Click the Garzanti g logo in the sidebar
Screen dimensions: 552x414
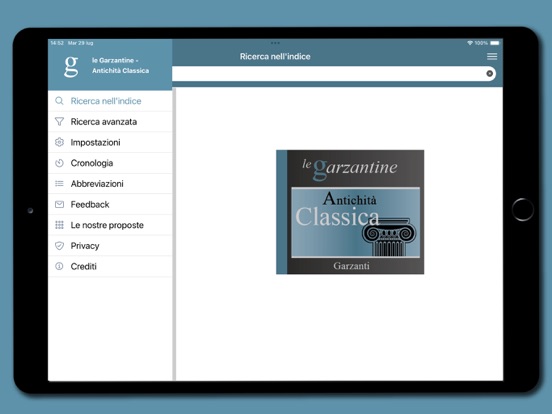pos(71,66)
